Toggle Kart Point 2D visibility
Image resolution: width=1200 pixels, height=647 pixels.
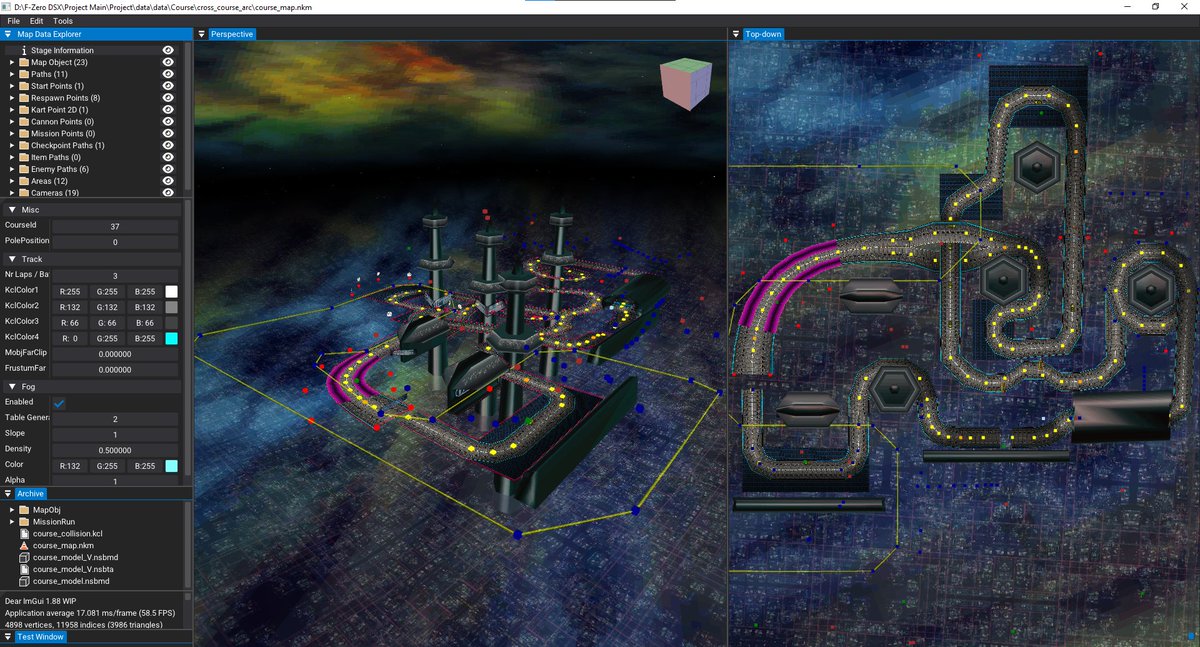coord(168,110)
